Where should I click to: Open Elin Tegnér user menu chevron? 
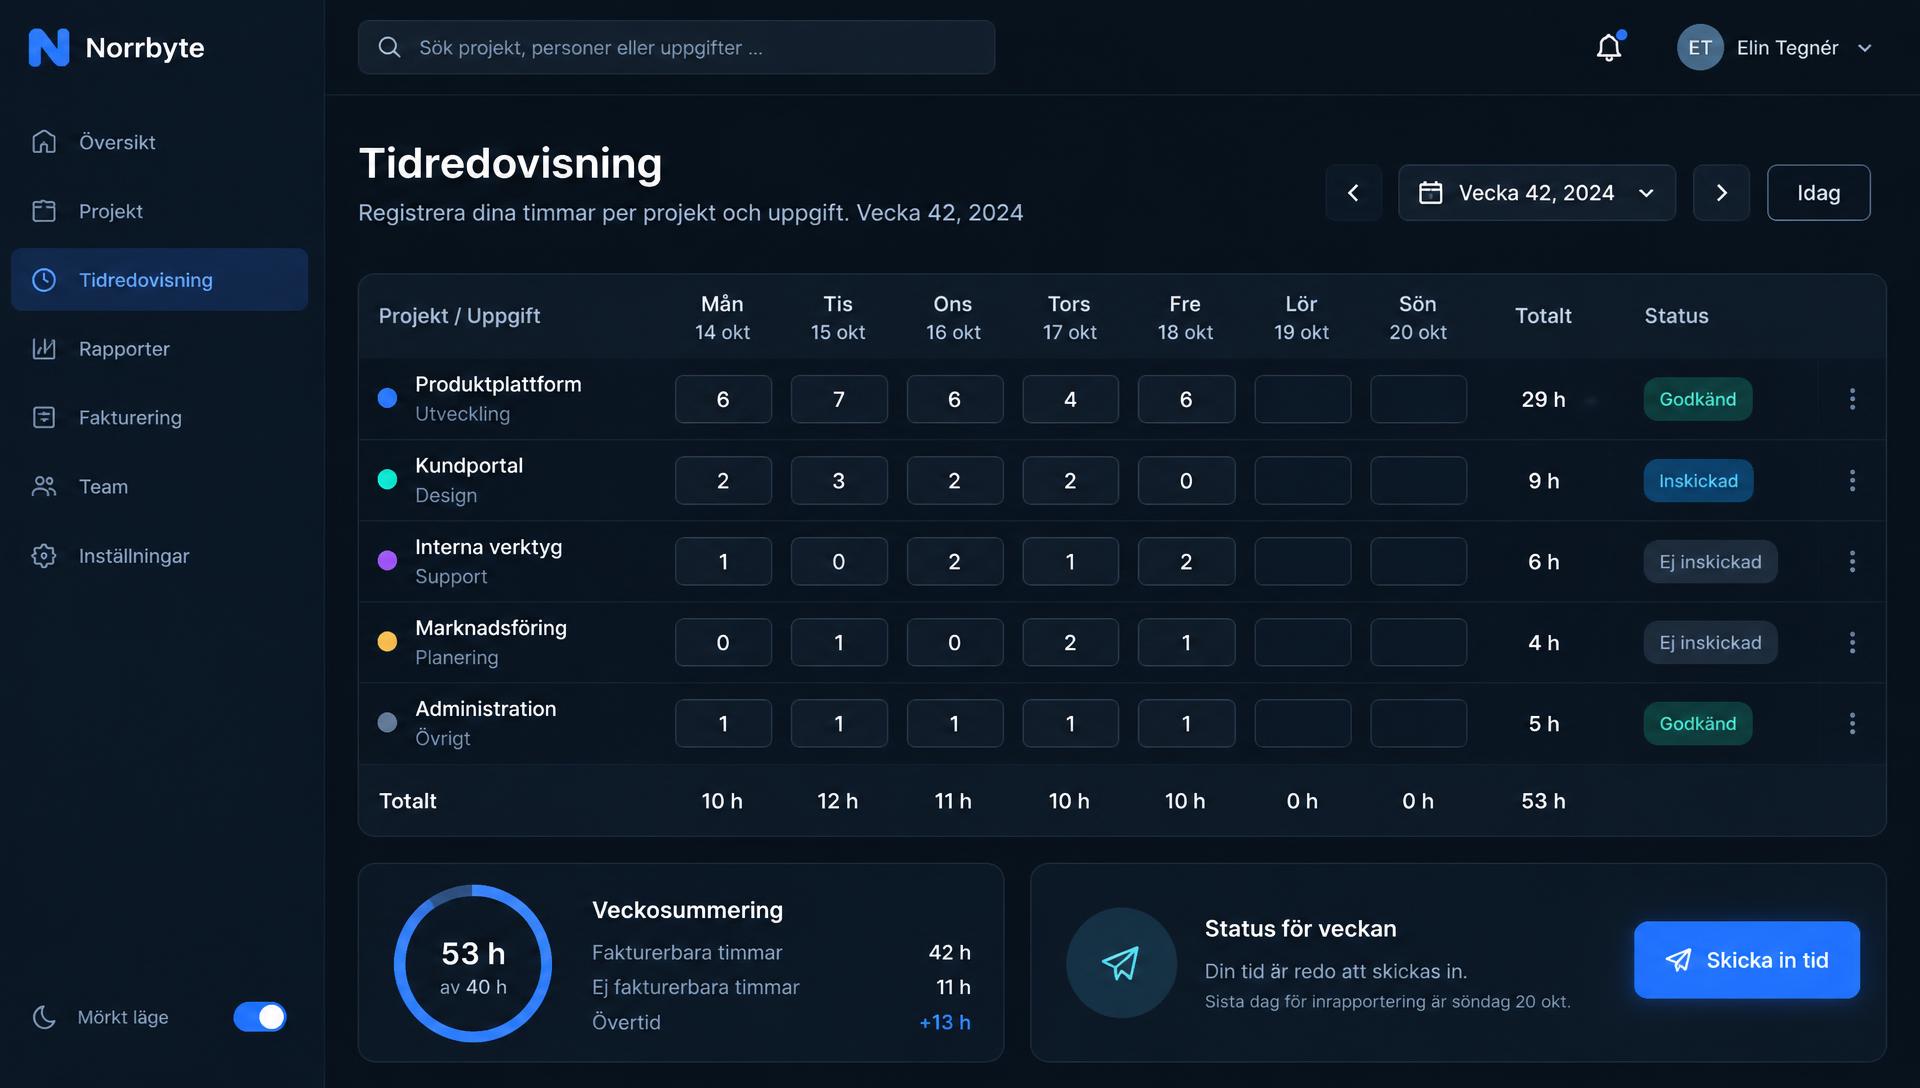[x=1864, y=48]
